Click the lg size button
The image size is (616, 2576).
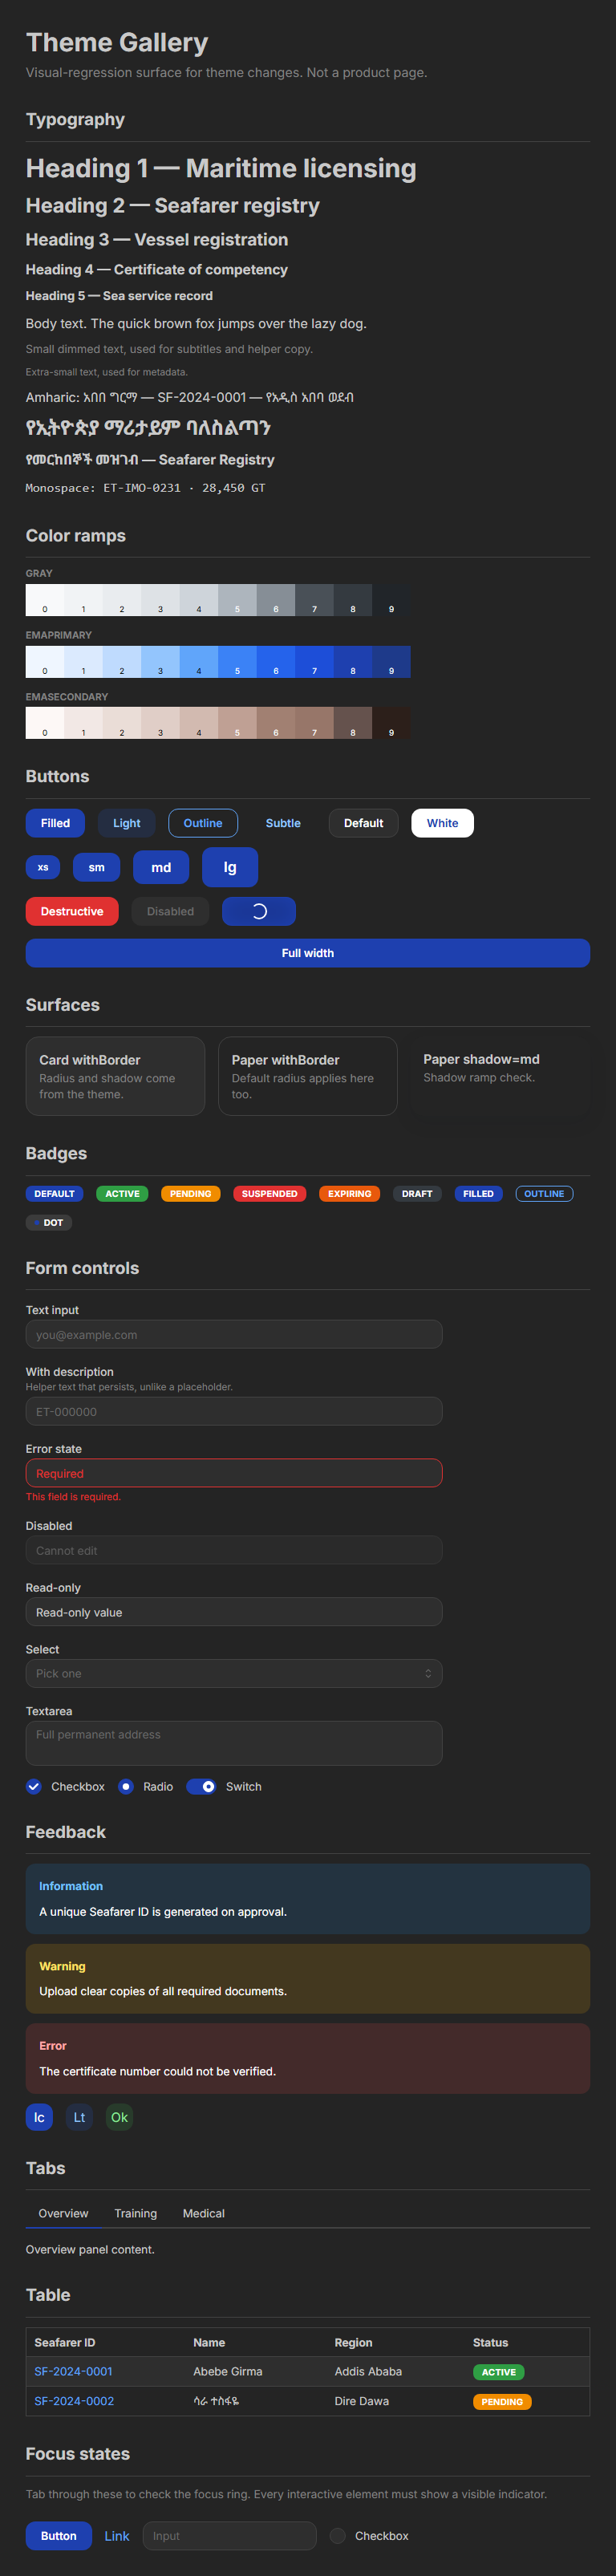230,867
